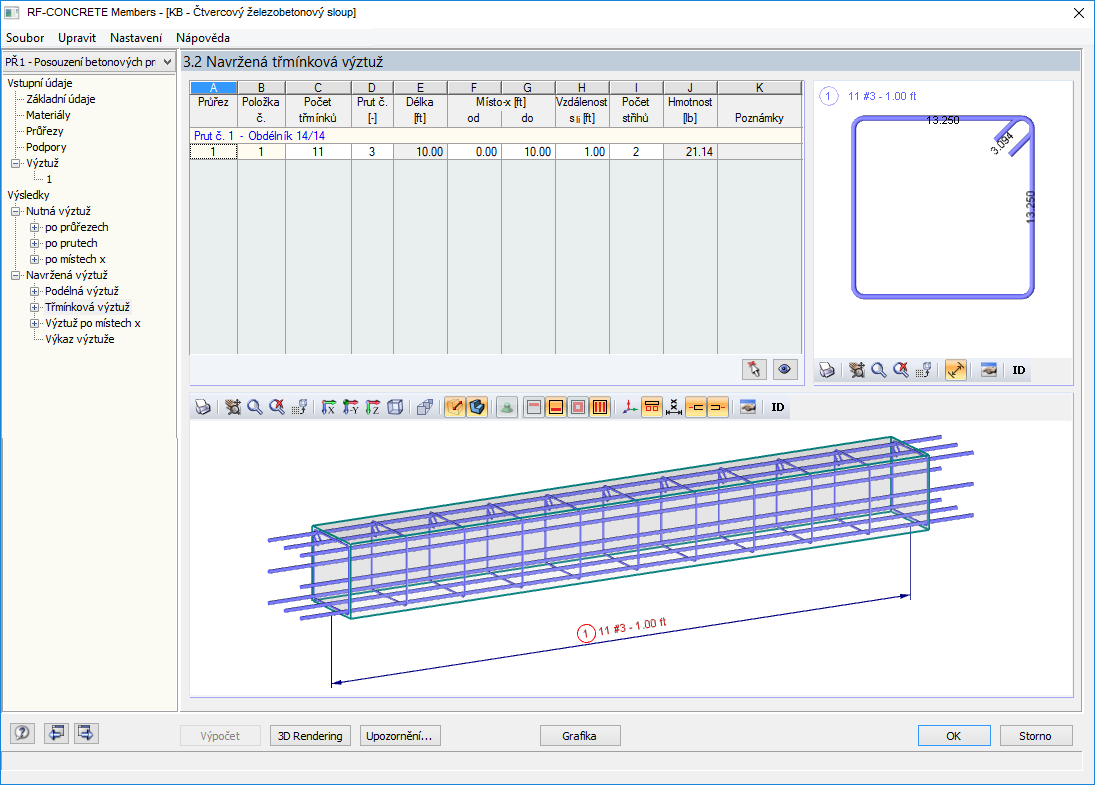Image resolution: width=1095 pixels, height=785 pixels.
Task: Expand the Třmínková výztuž tree node
Action: click(34, 307)
